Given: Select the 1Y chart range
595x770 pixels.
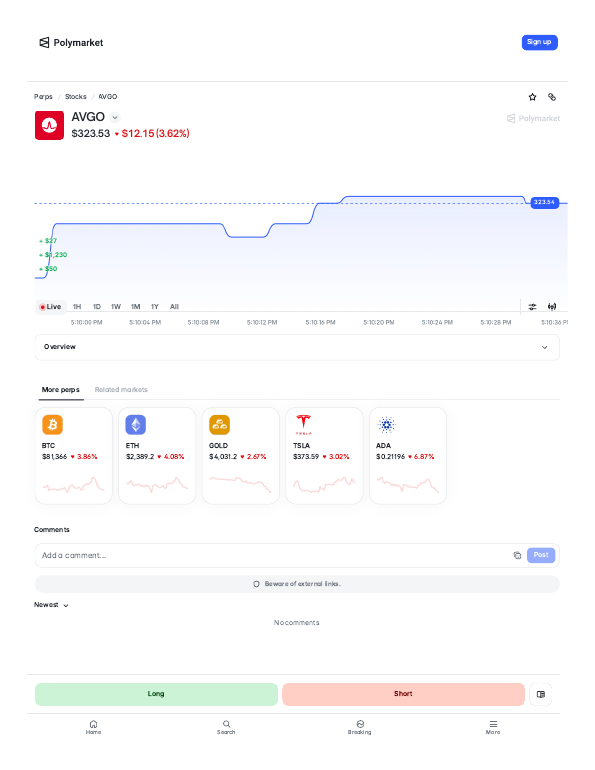Looking at the screenshot, I should click(155, 306).
